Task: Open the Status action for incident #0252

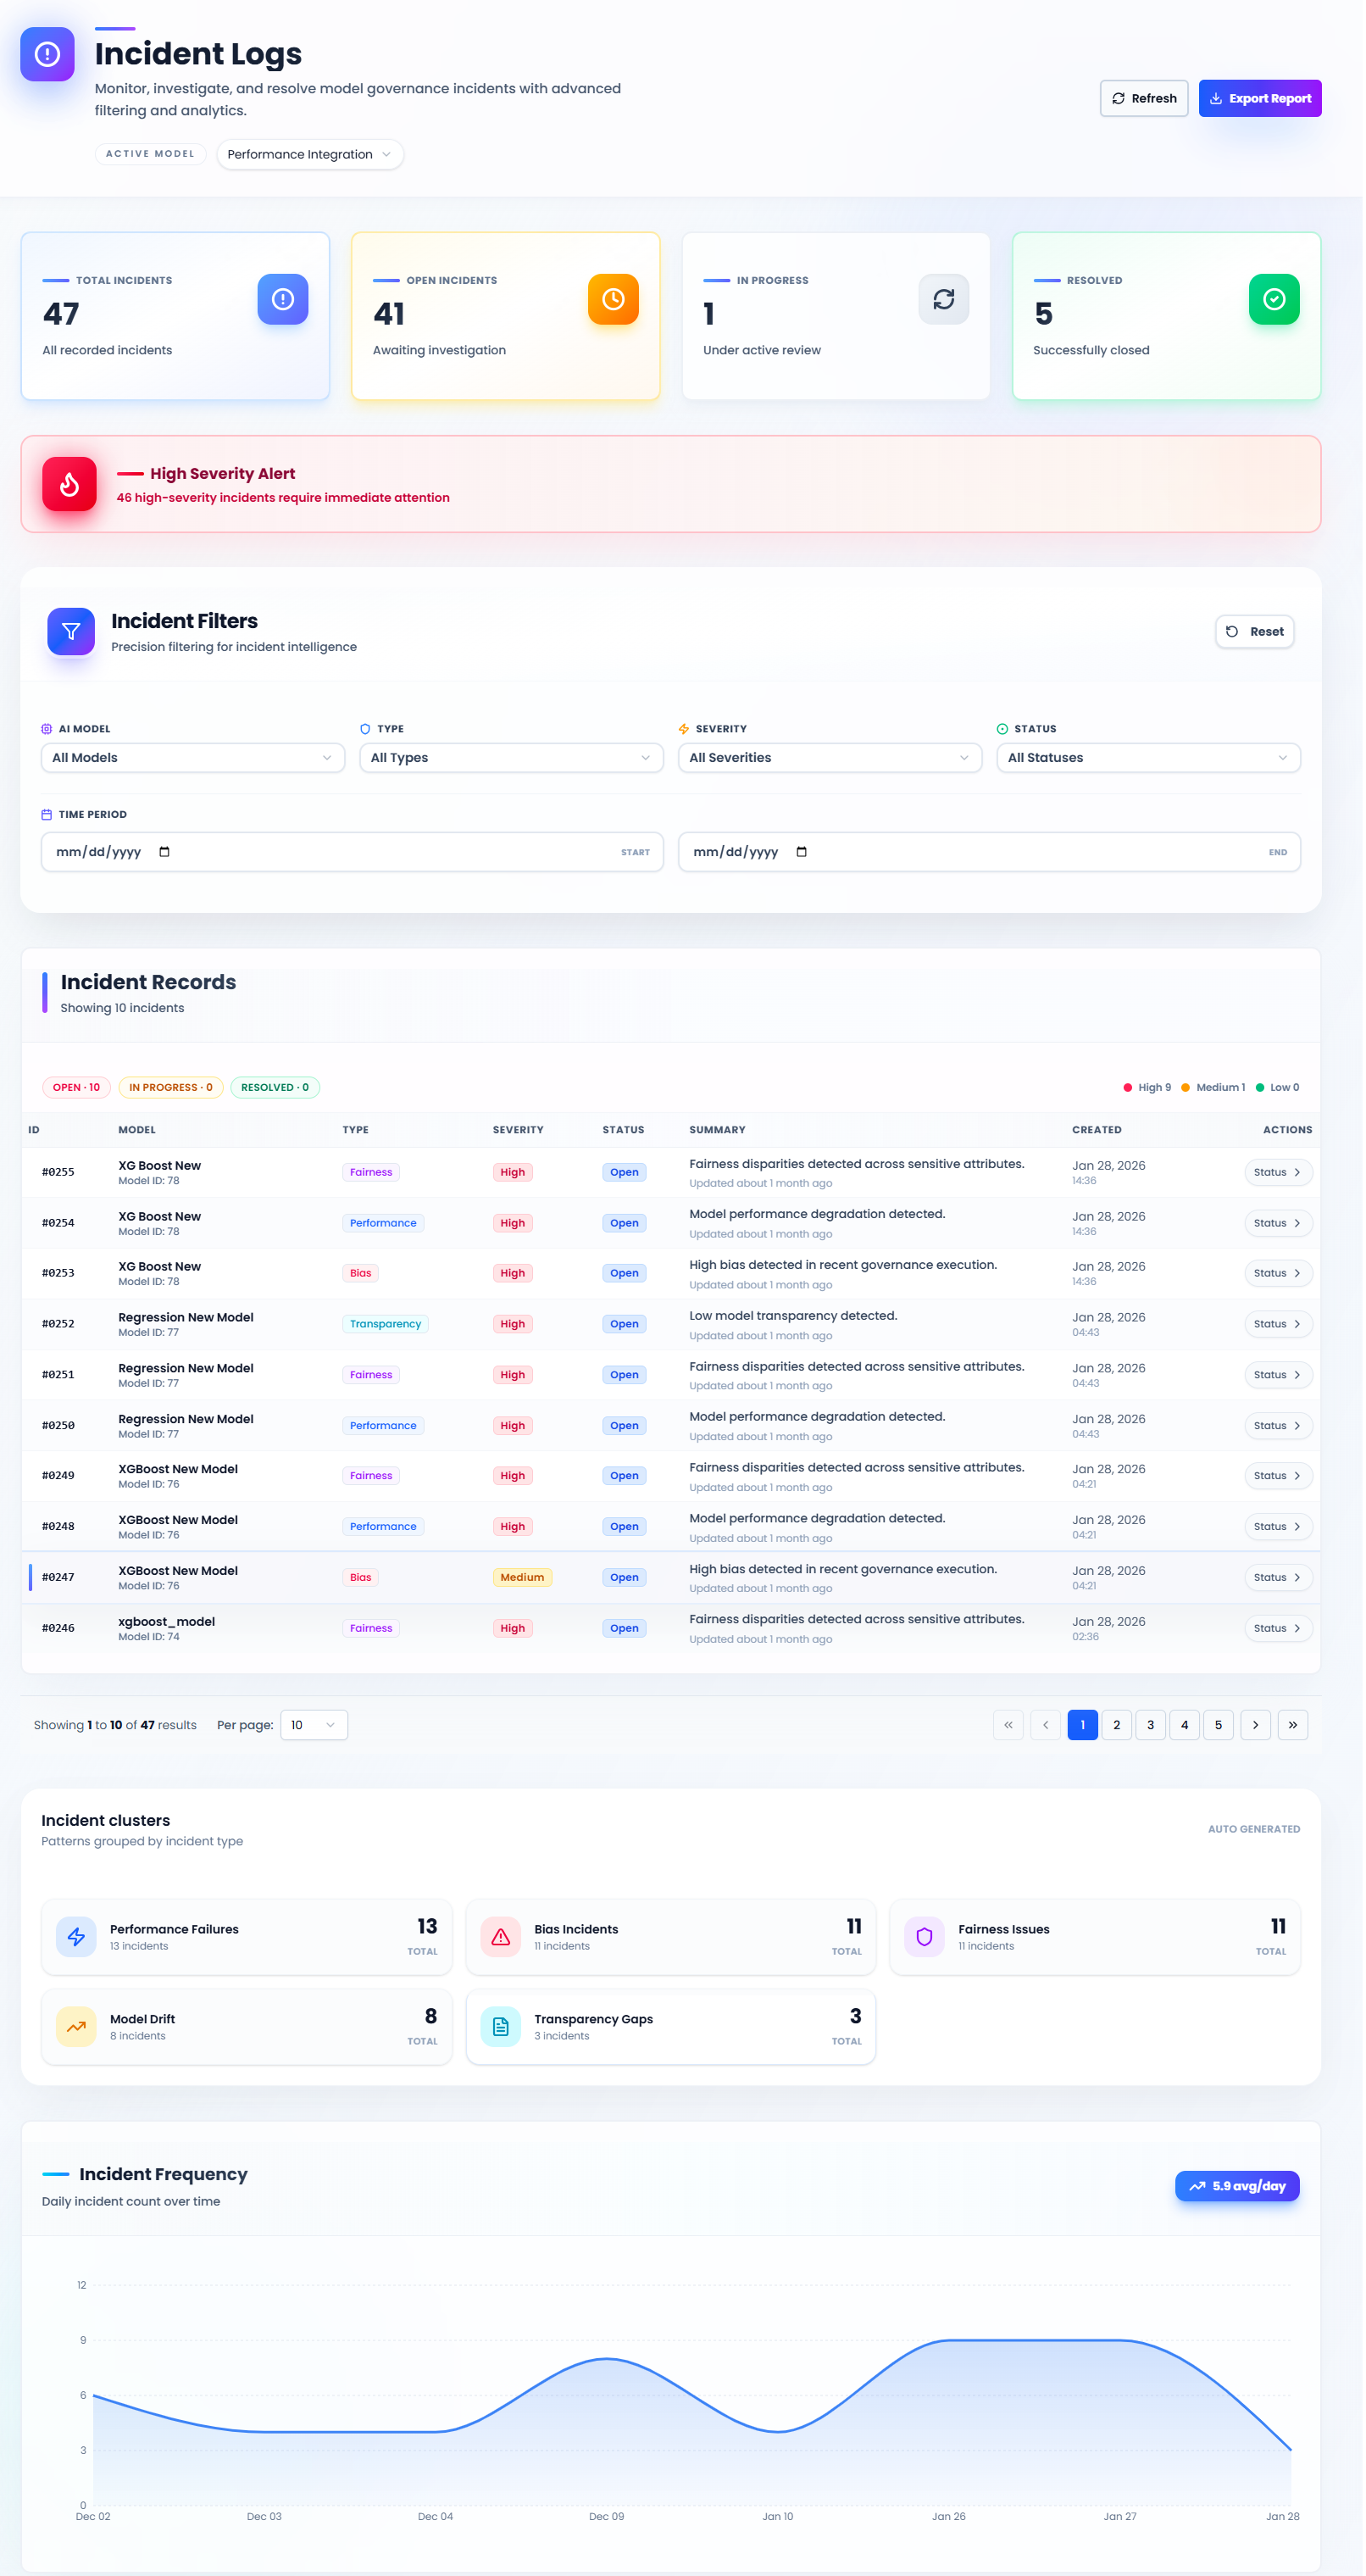Action: point(1279,1324)
